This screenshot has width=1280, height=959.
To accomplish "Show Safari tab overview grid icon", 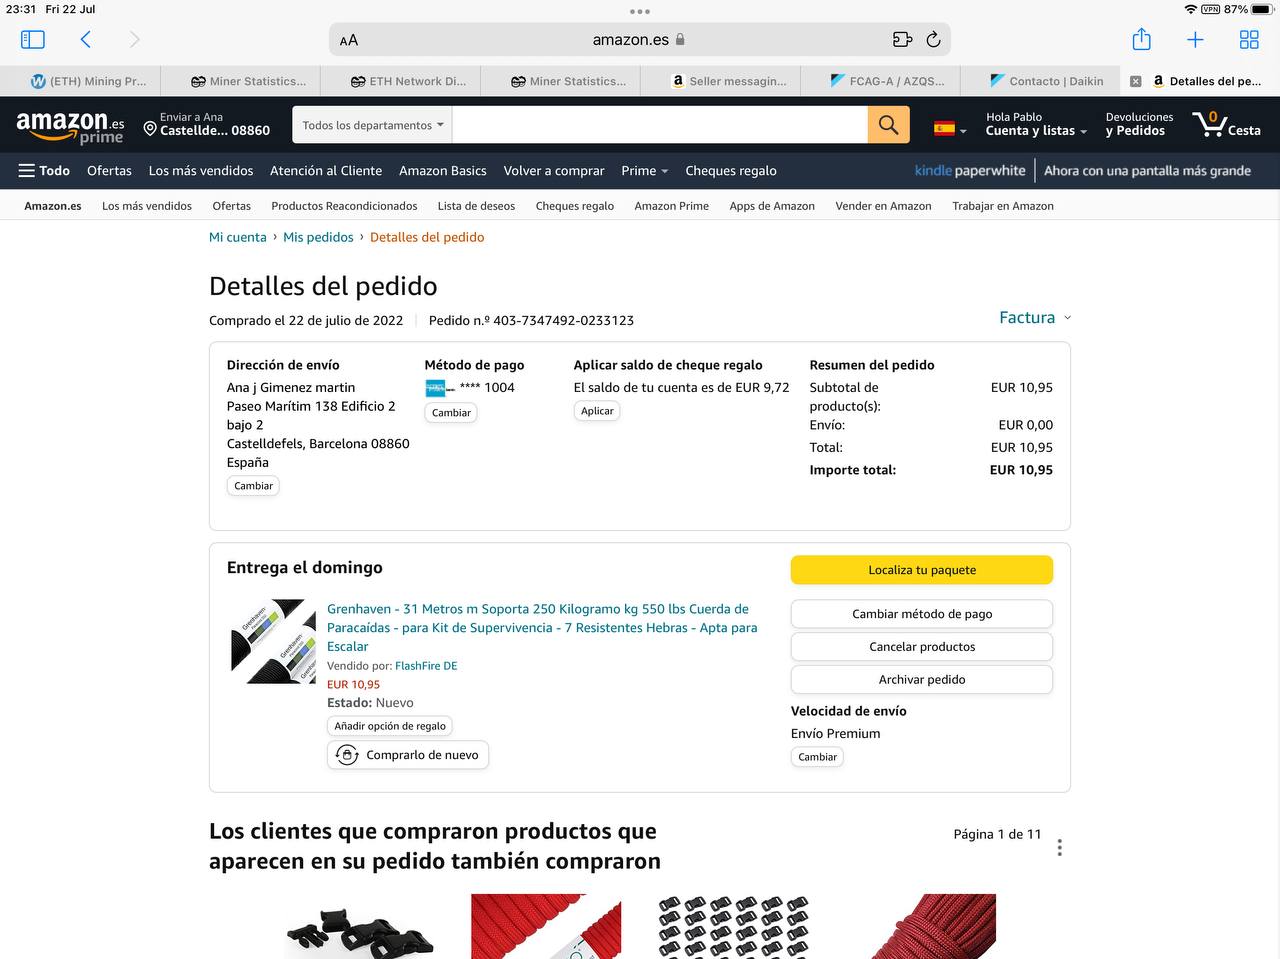I will (1249, 40).
